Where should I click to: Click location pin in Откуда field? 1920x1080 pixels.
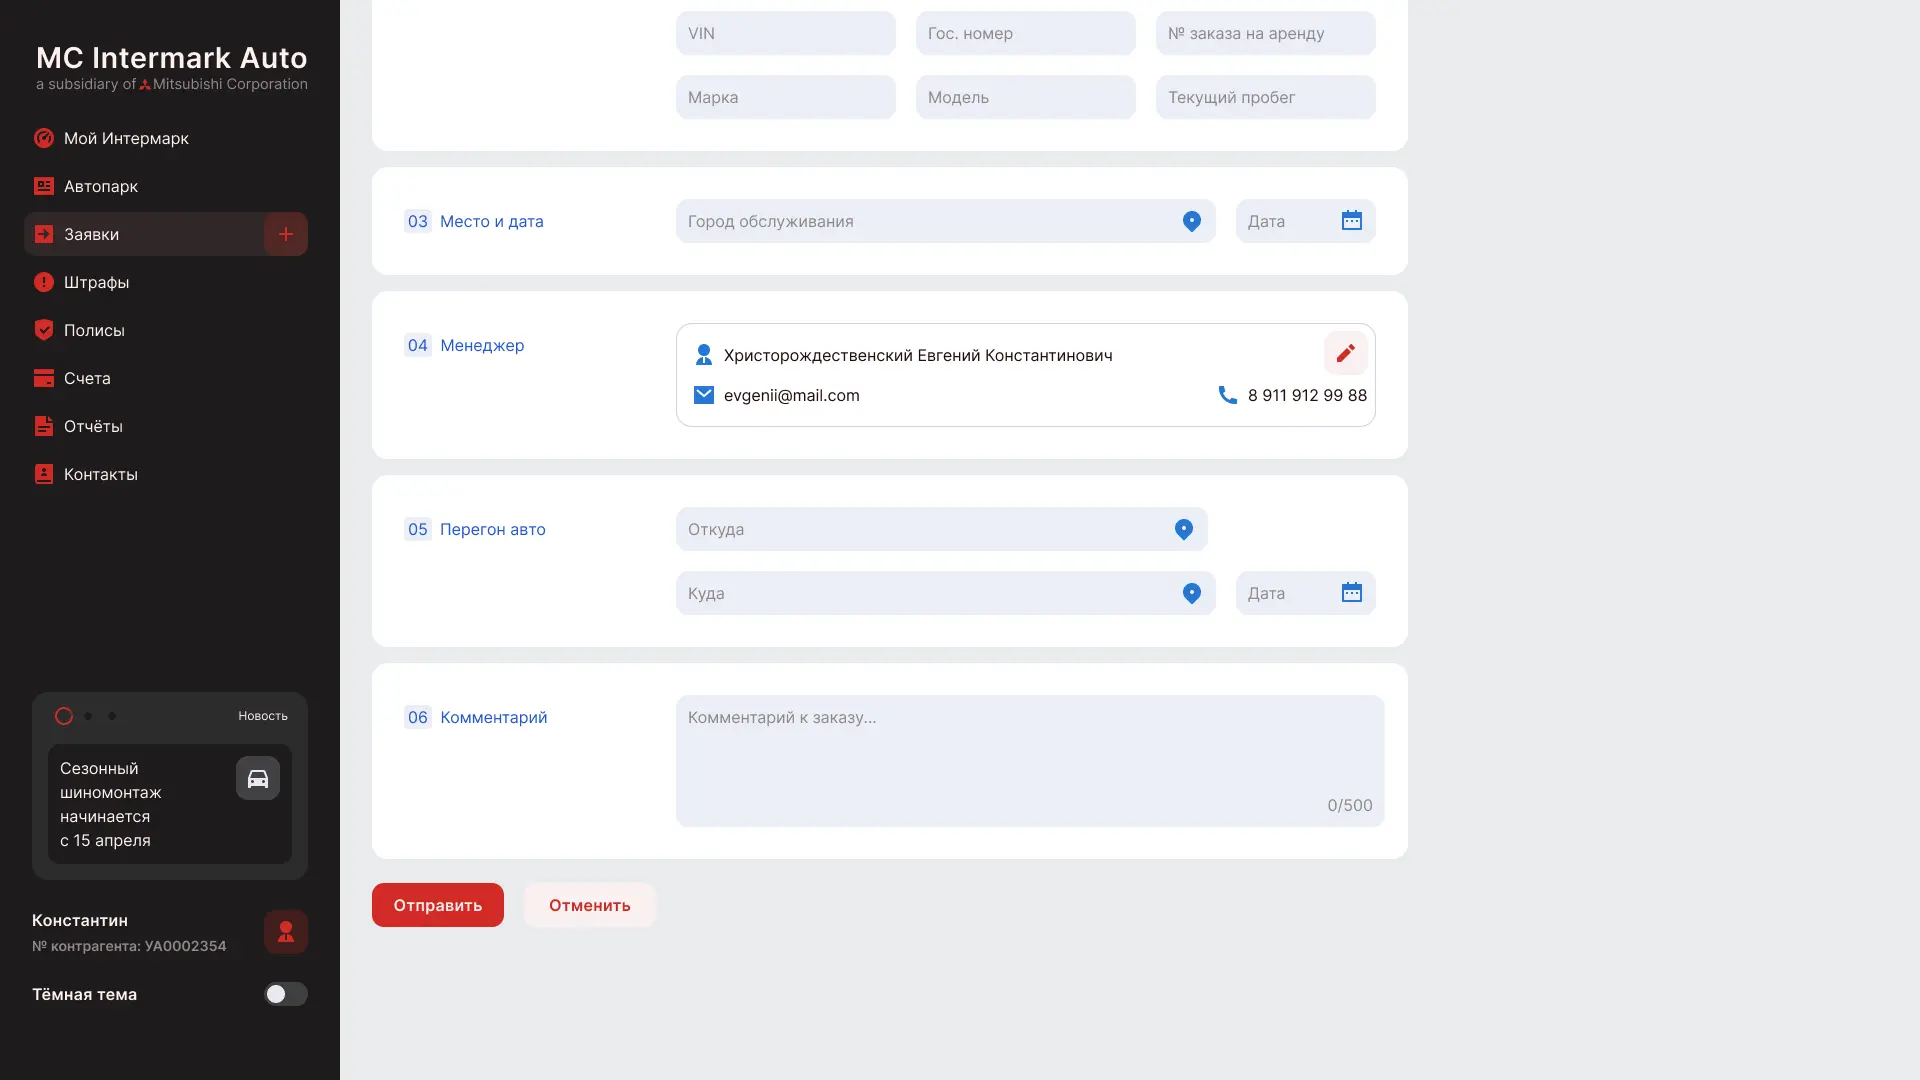1184,529
